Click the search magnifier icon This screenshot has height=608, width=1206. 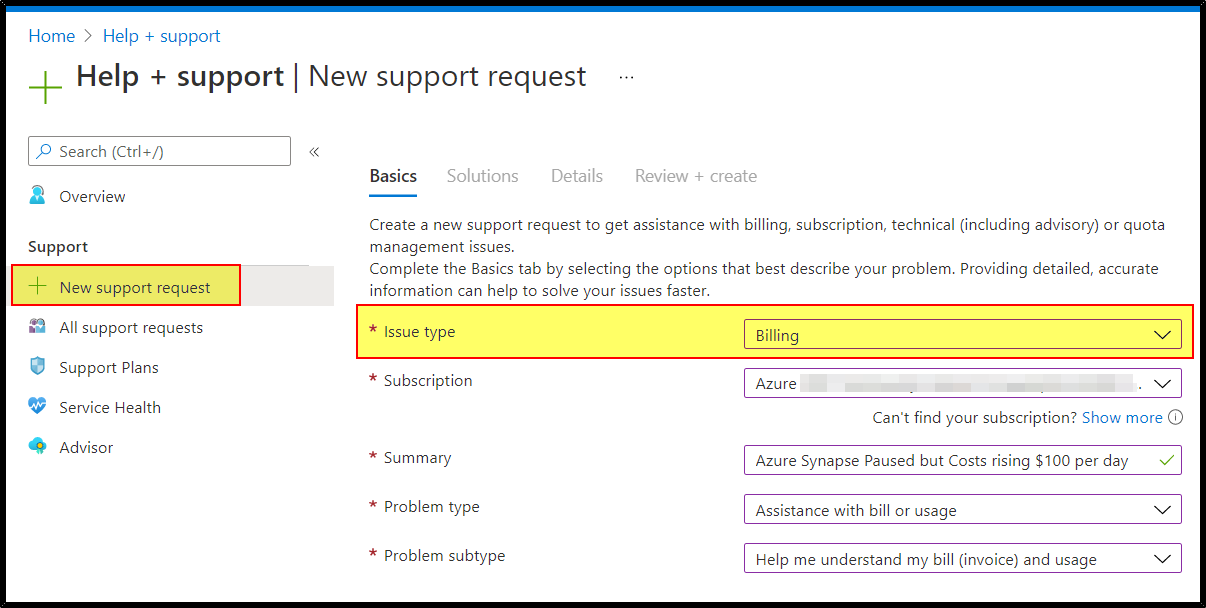coord(44,151)
